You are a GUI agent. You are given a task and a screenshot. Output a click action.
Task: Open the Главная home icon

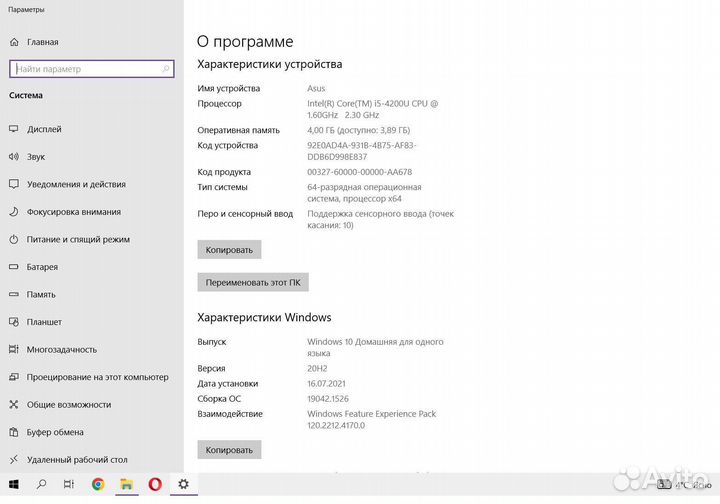click(x=14, y=42)
